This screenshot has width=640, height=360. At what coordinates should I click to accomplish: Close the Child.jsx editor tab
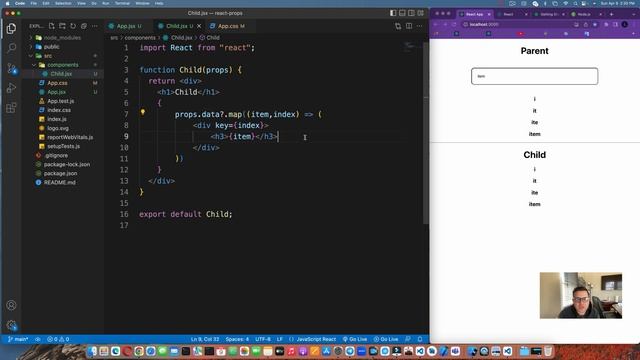pyautogui.click(x=199, y=26)
